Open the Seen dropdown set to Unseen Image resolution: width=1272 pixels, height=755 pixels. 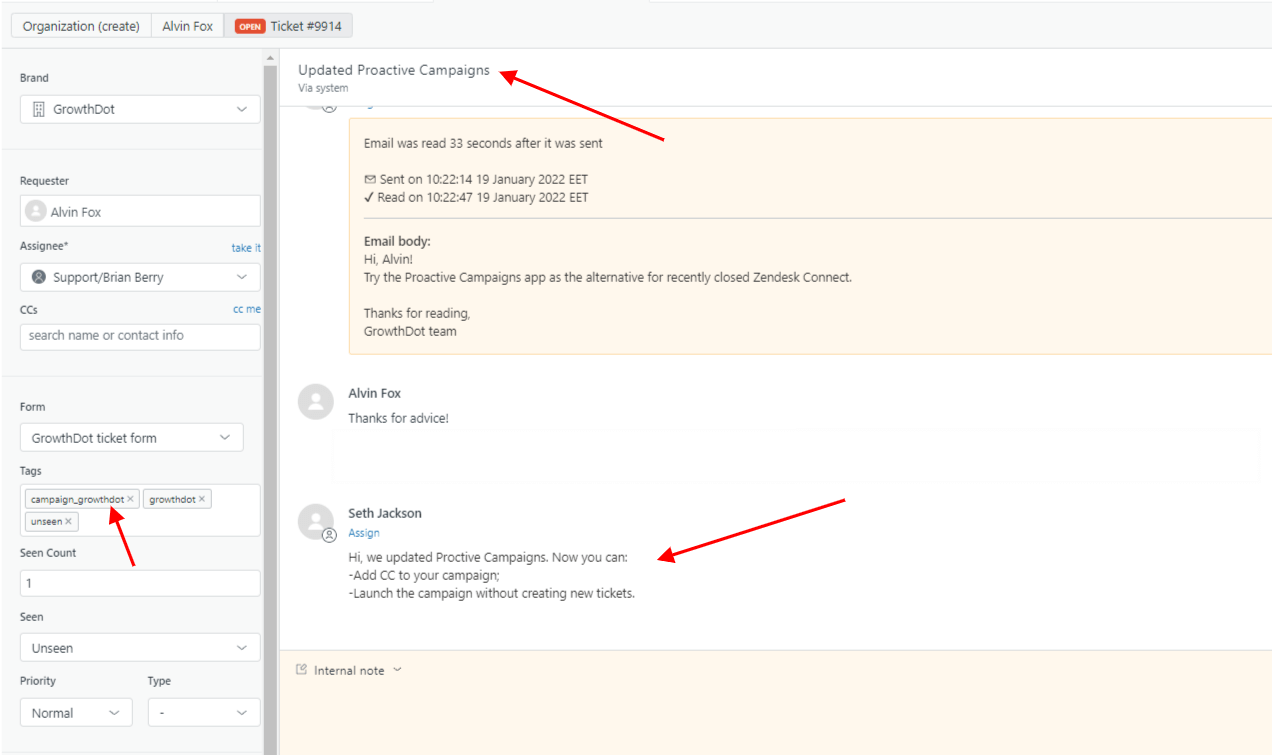click(140, 648)
